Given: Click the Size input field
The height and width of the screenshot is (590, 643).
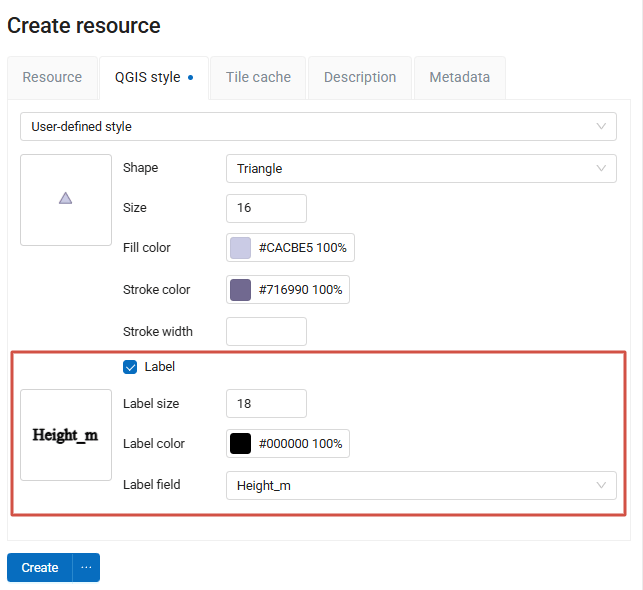Looking at the screenshot, I should click(266, 208).
